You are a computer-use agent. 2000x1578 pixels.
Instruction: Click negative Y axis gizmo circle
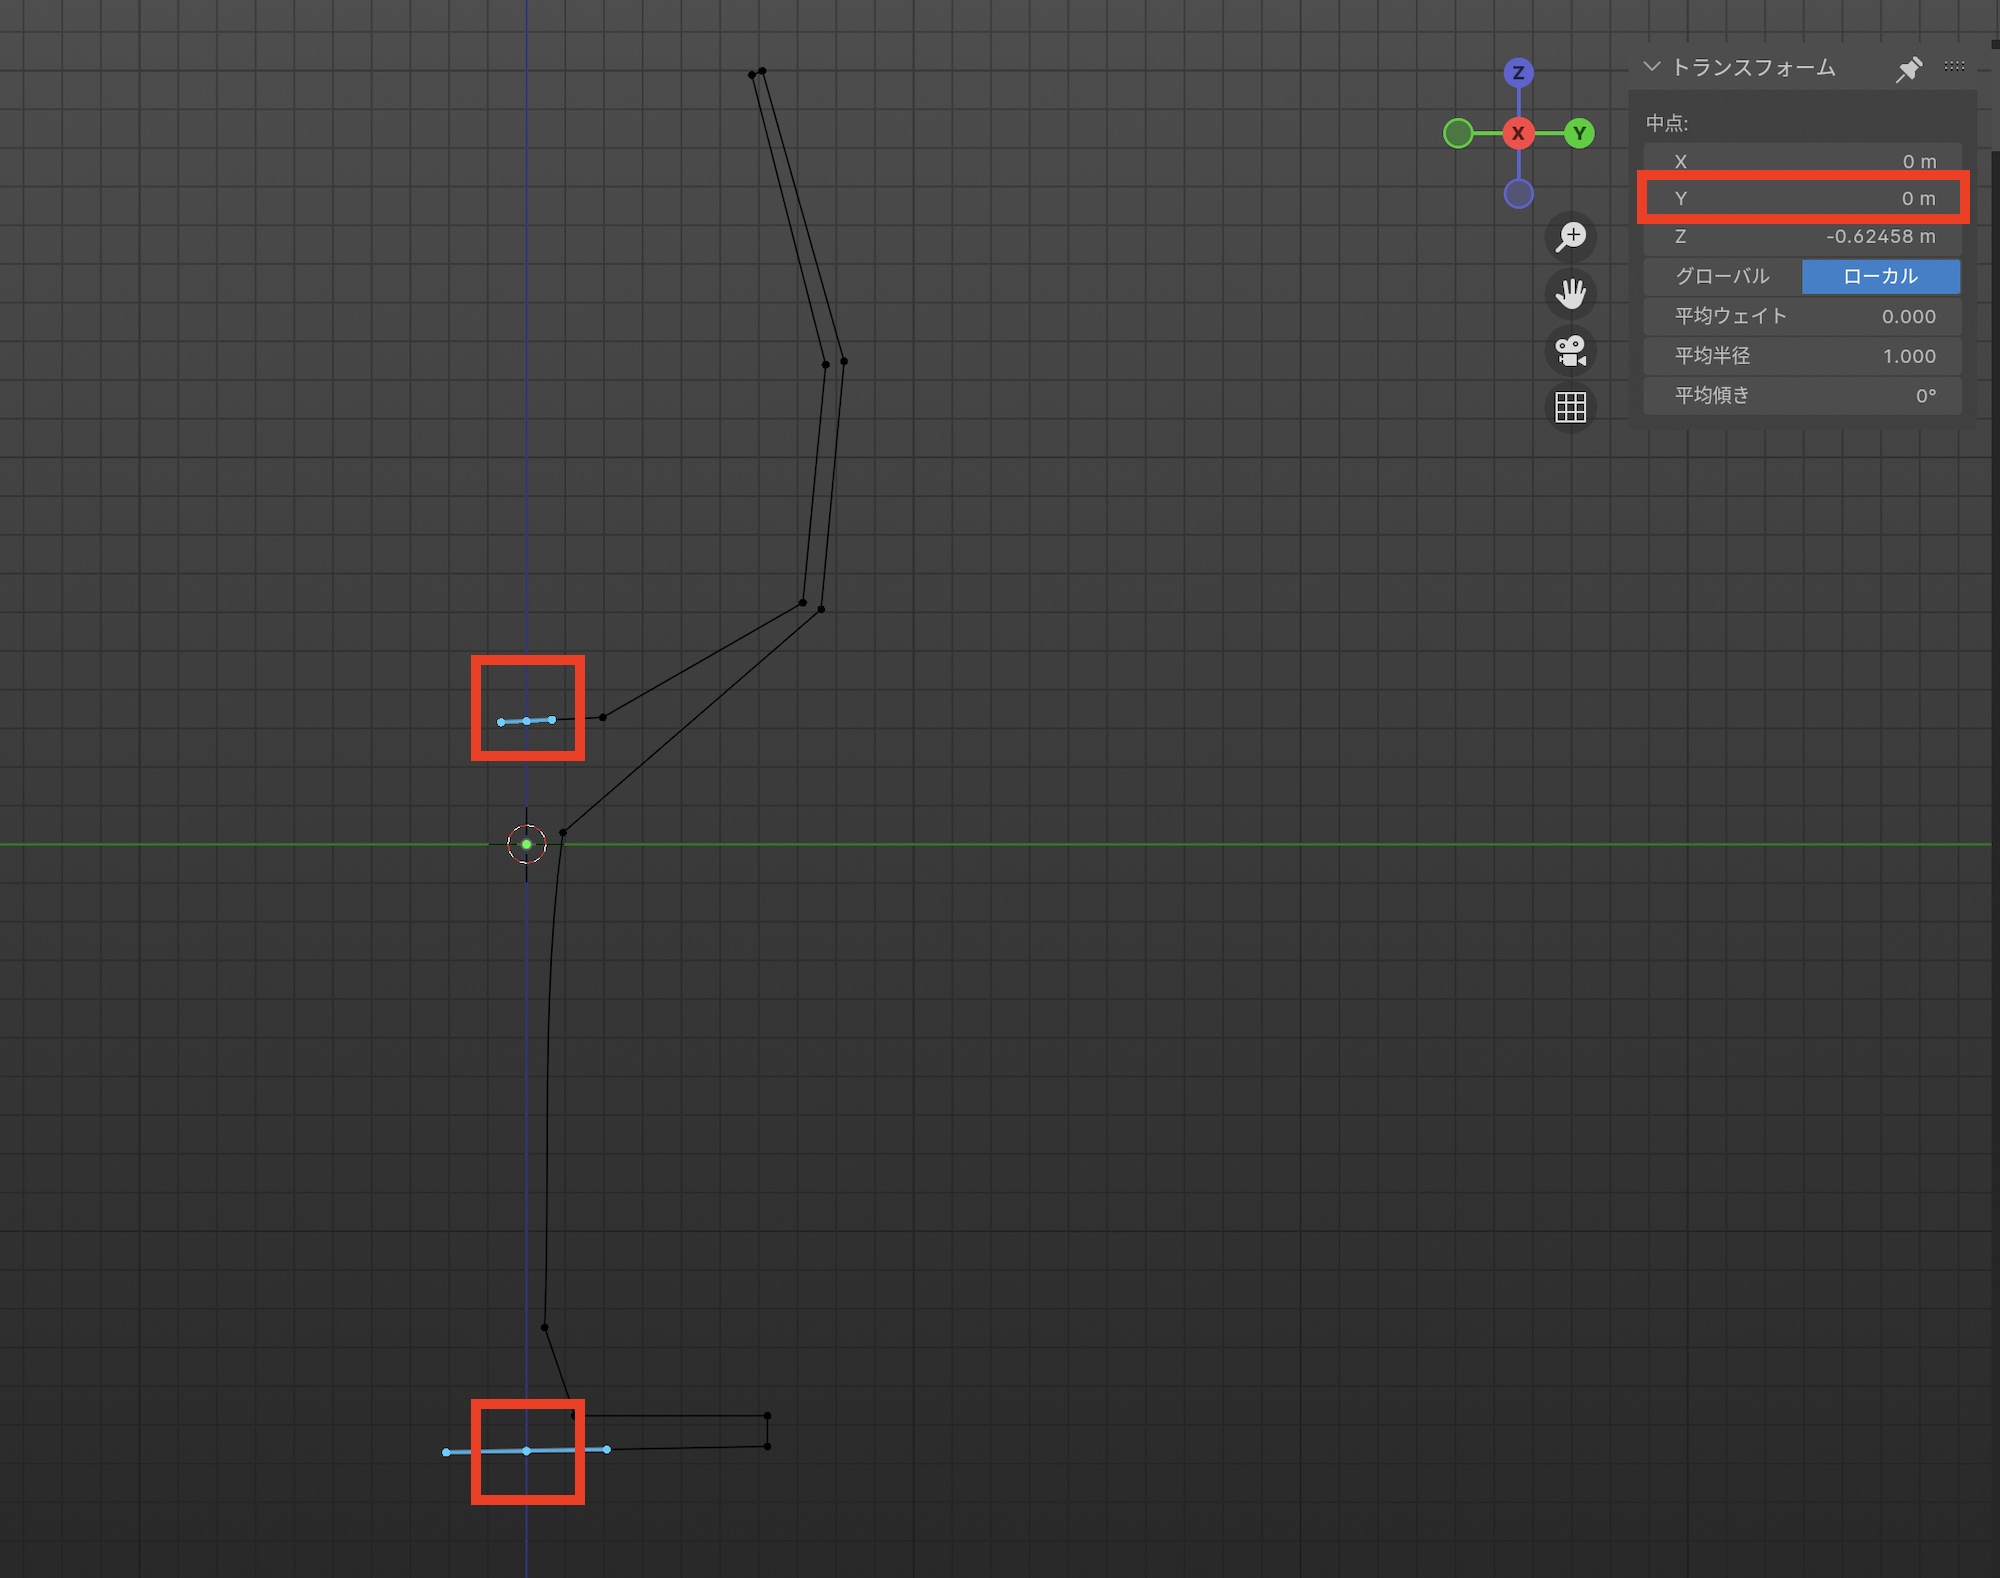tap(1458, 133)
